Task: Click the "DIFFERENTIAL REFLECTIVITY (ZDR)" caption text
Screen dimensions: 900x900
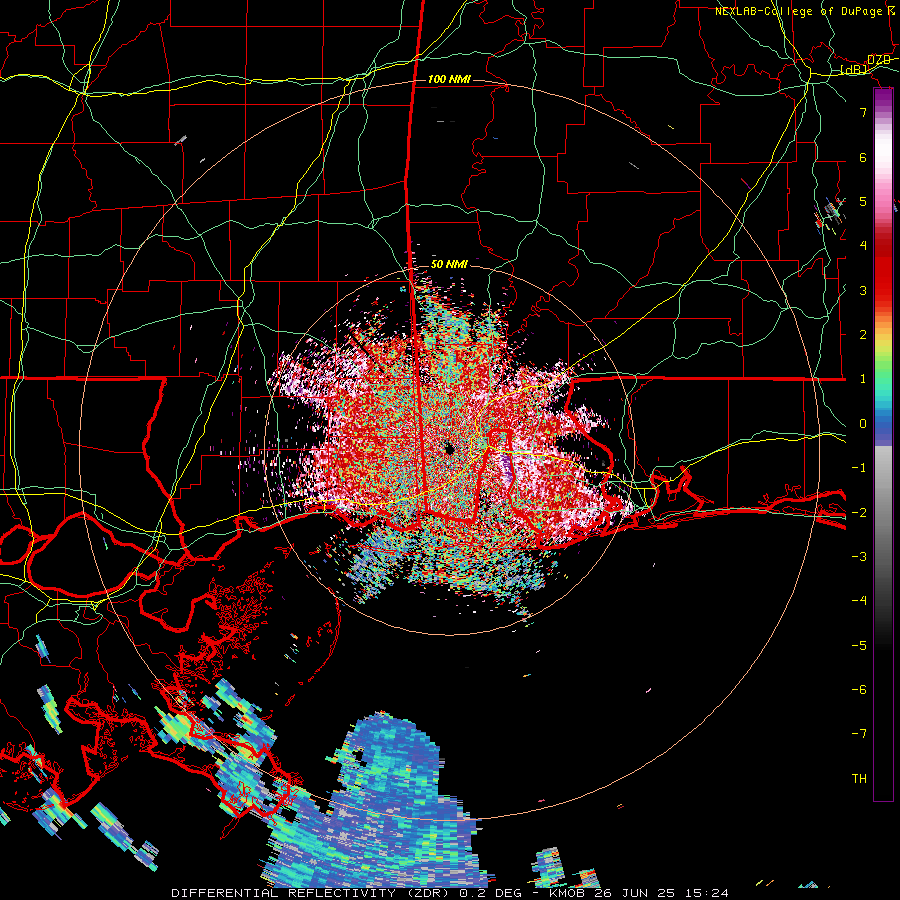Action: pos(310,893)
